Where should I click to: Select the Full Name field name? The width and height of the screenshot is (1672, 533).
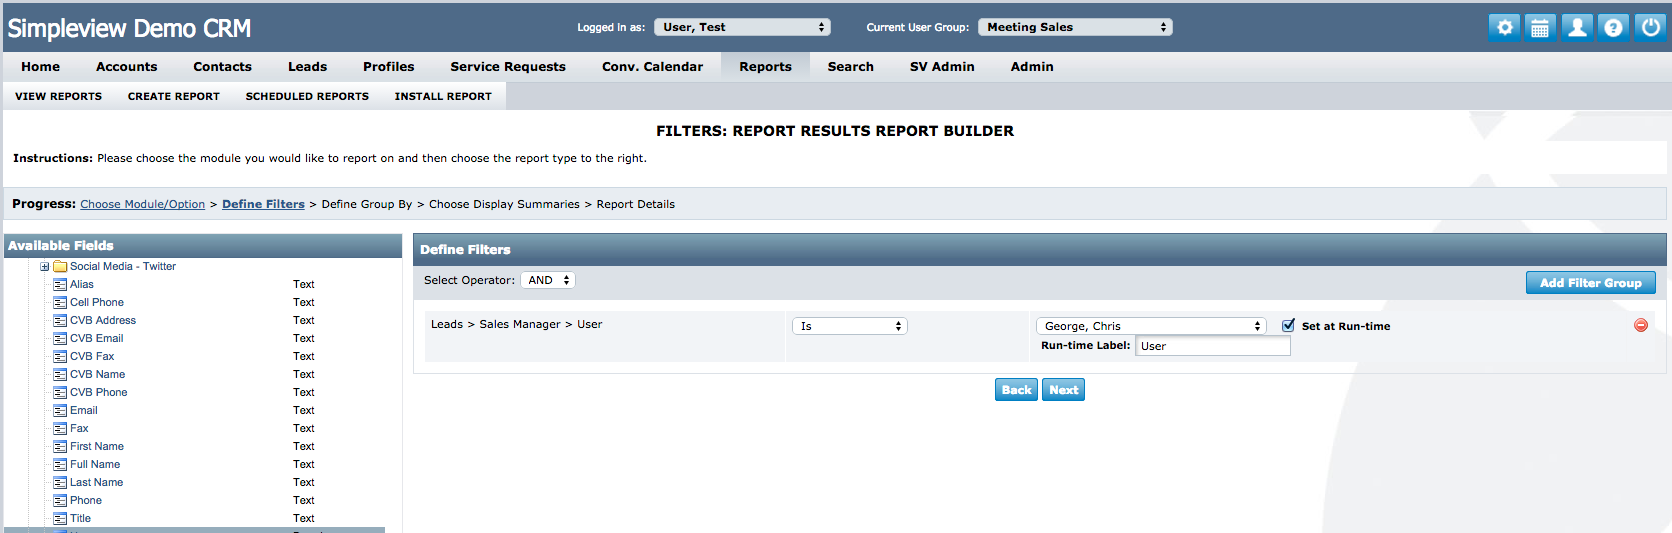[95, 465]
